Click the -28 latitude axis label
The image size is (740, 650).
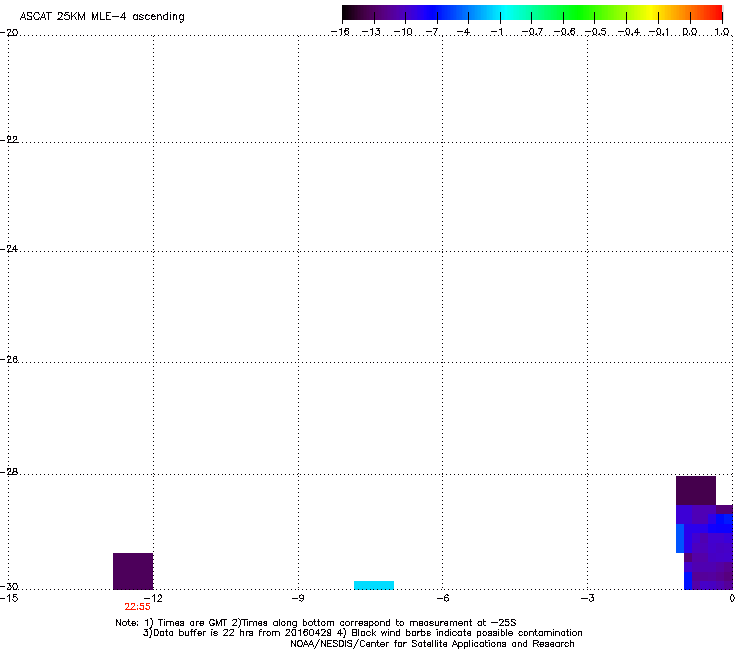click(9, 472)
